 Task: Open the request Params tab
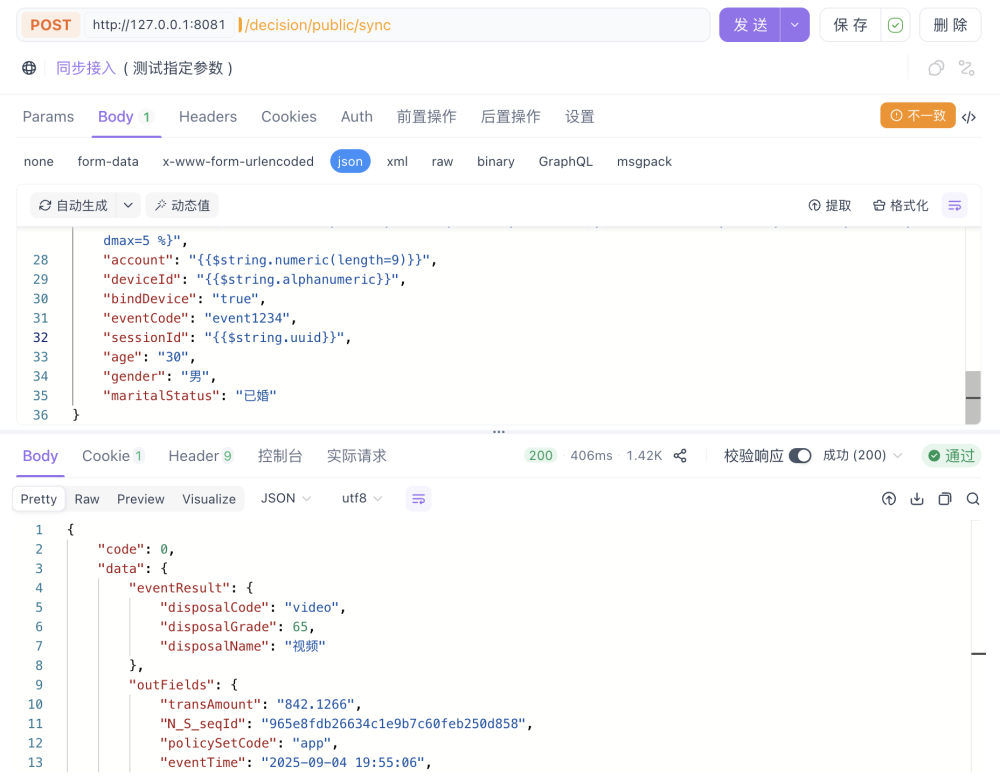(48, 117)
